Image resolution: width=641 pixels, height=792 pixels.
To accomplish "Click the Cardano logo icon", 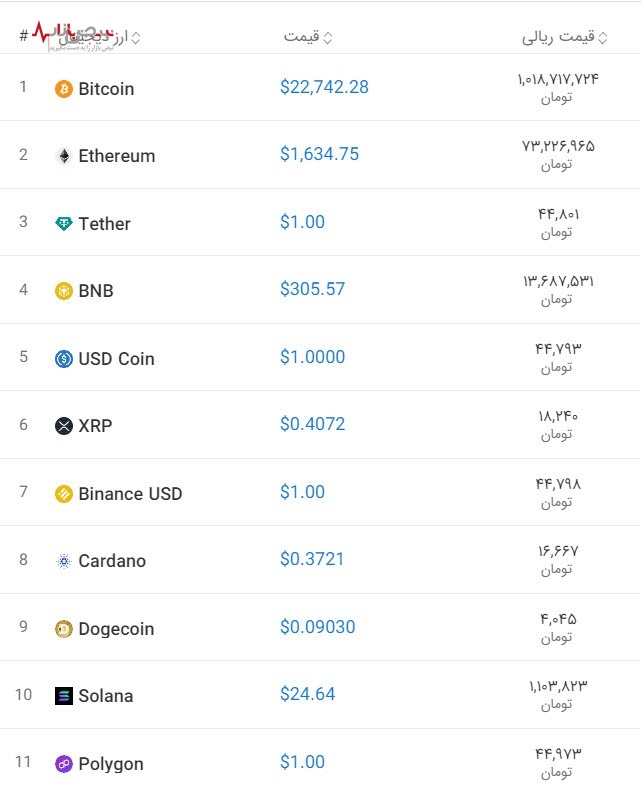I will [64, 561].
